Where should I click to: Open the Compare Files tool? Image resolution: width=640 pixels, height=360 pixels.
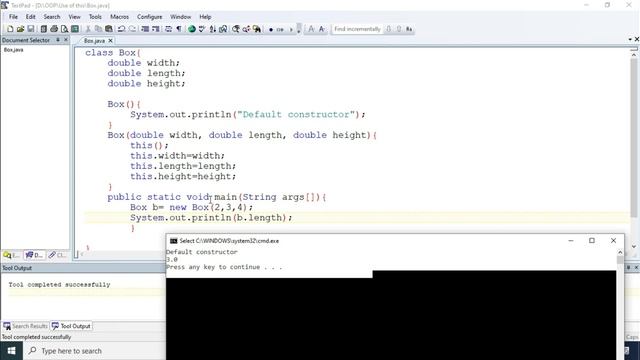coord(223,29)
